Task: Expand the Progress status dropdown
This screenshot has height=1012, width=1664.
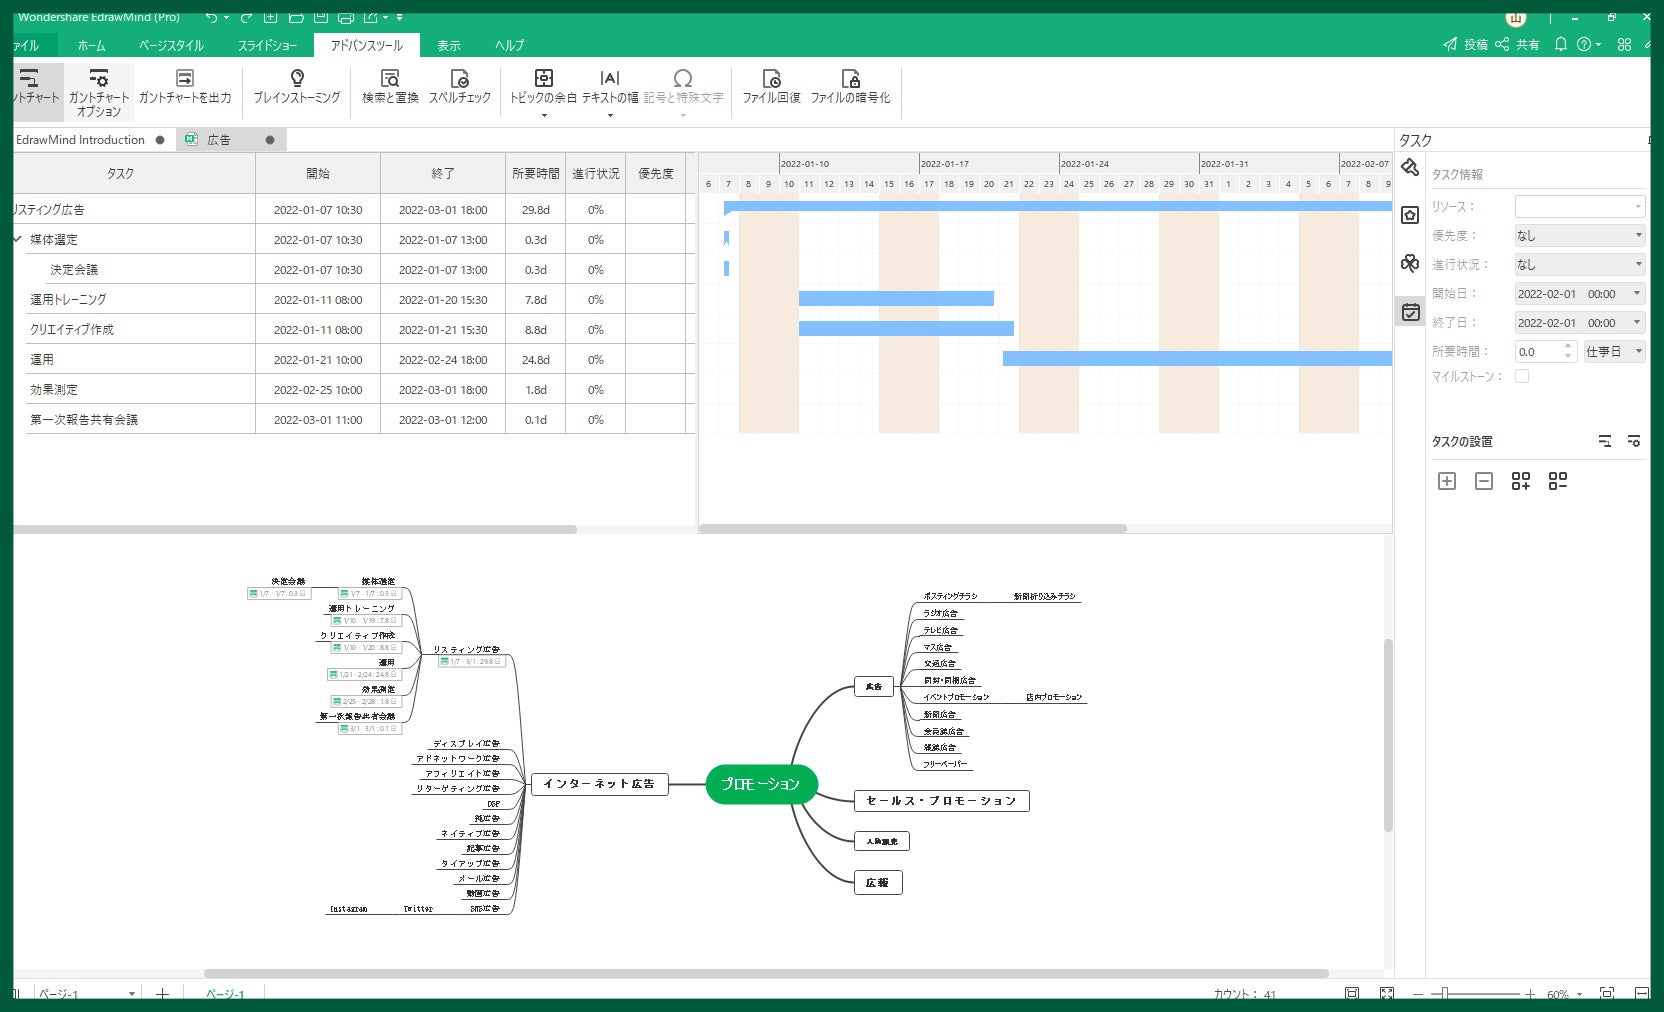Action: pyautogui.click(x=1579, y=264)
